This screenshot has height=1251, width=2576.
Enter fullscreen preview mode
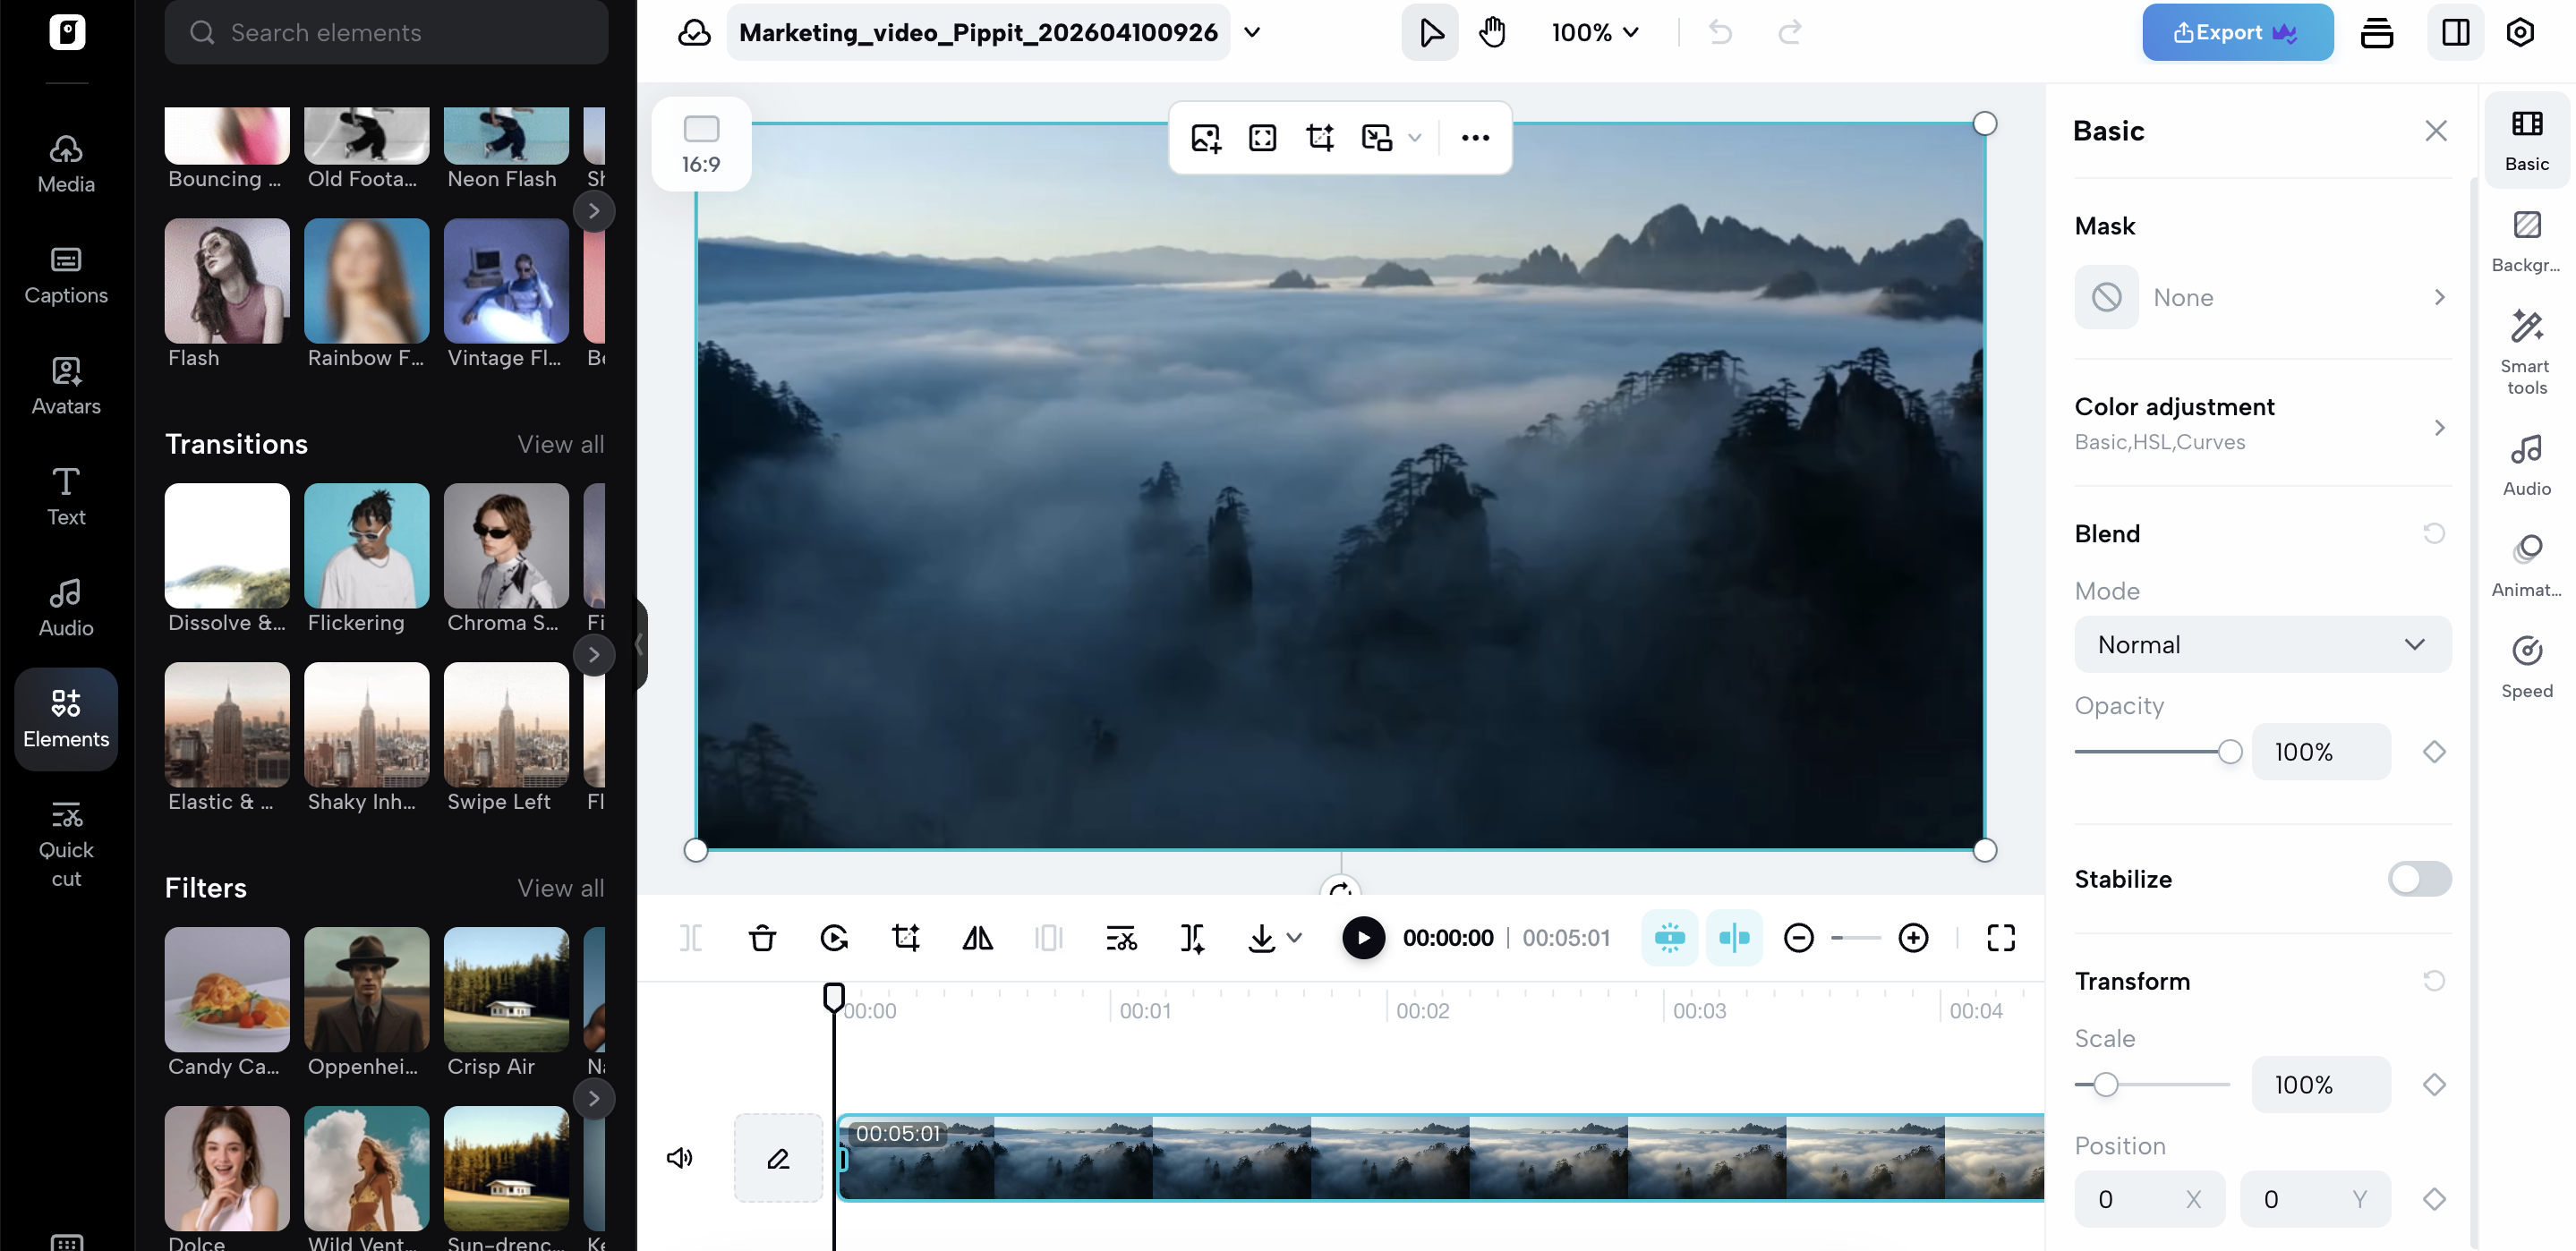click(2003, 938)
